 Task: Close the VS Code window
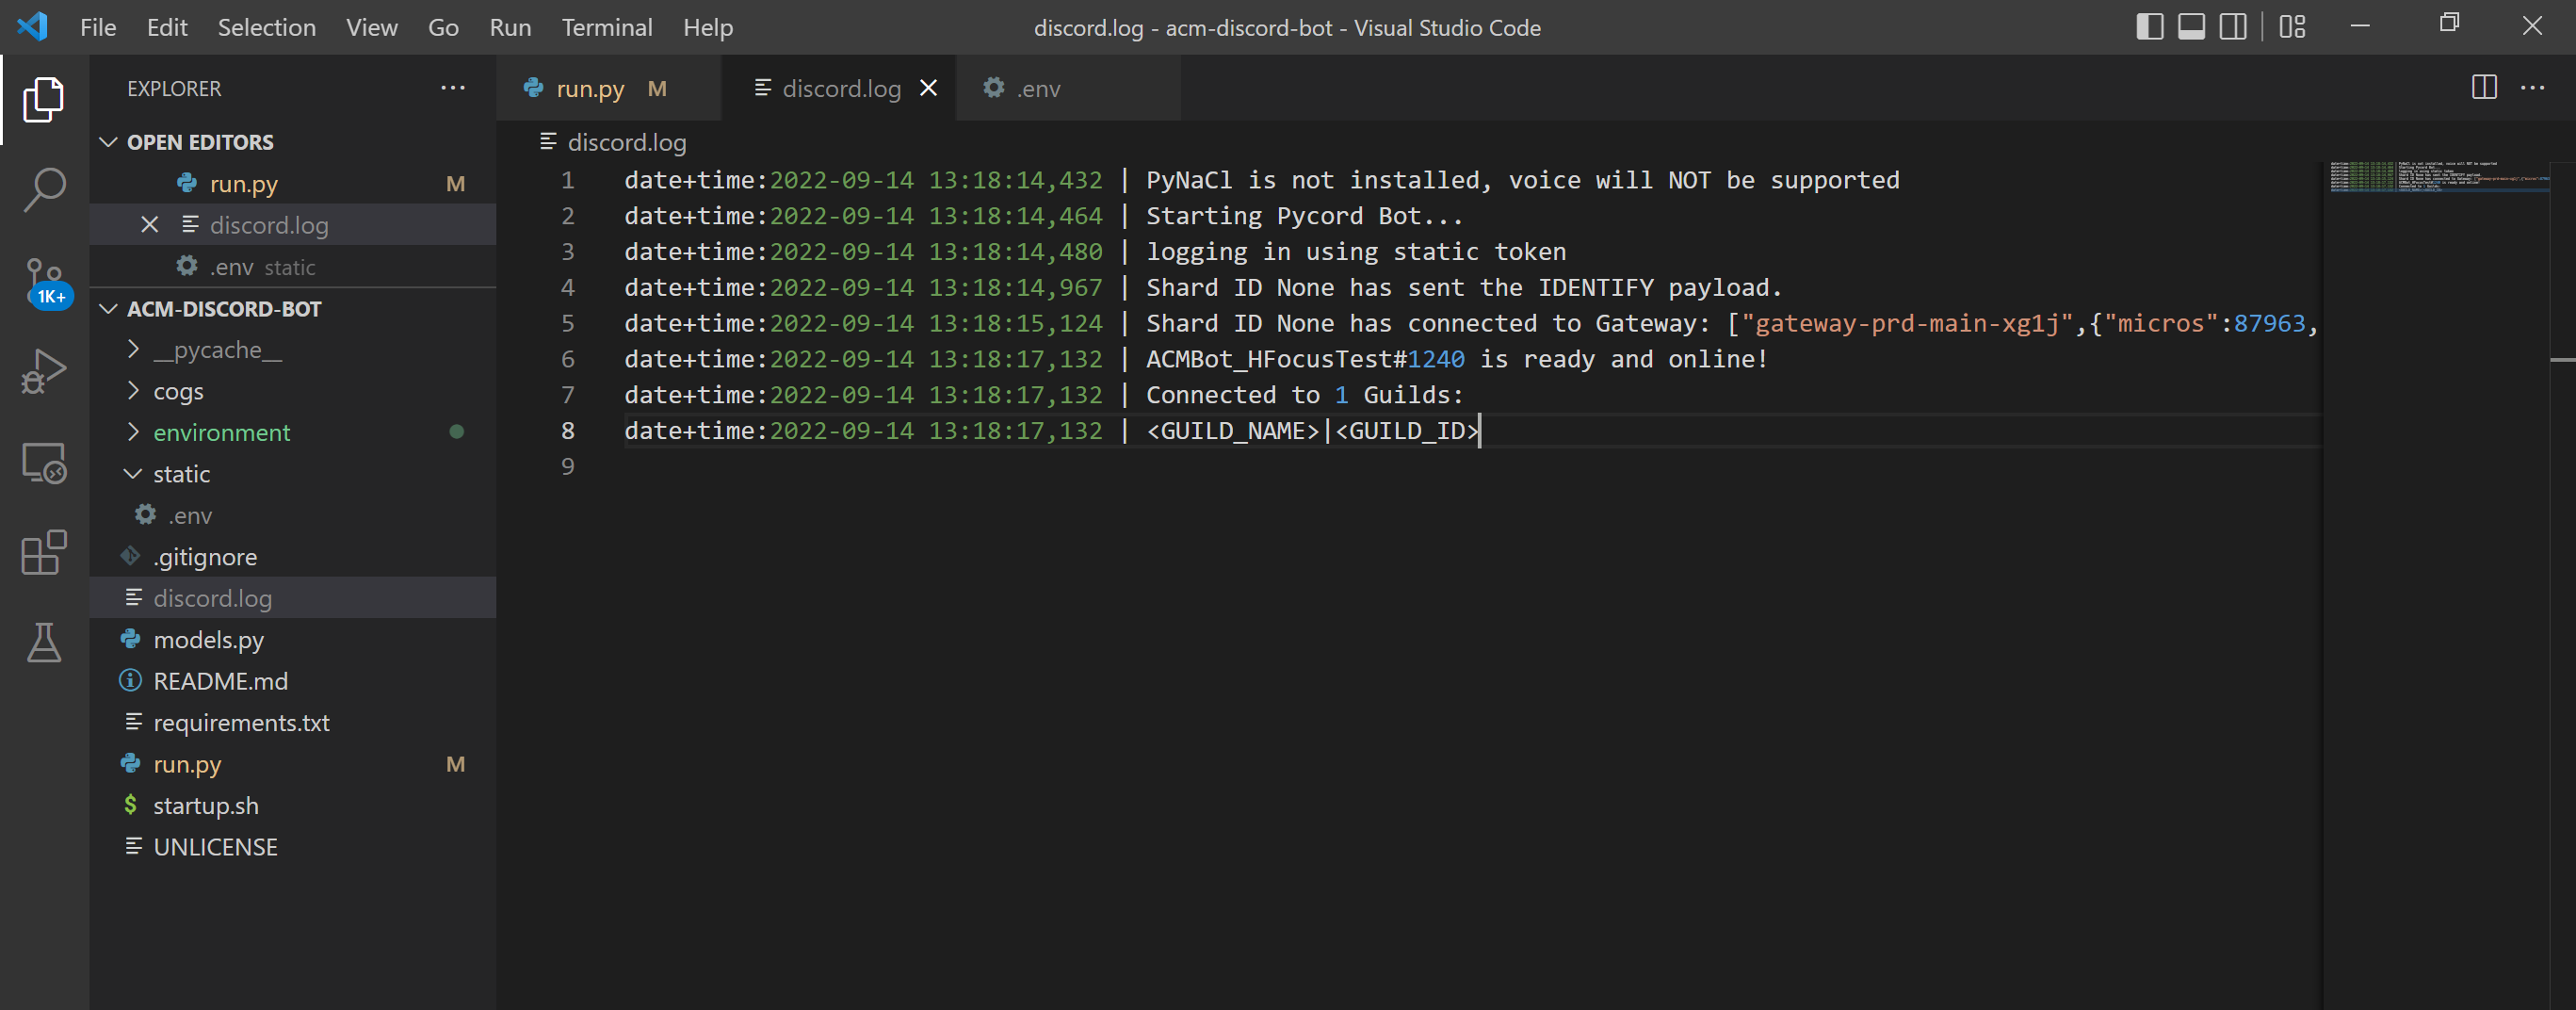[2532, 27]
